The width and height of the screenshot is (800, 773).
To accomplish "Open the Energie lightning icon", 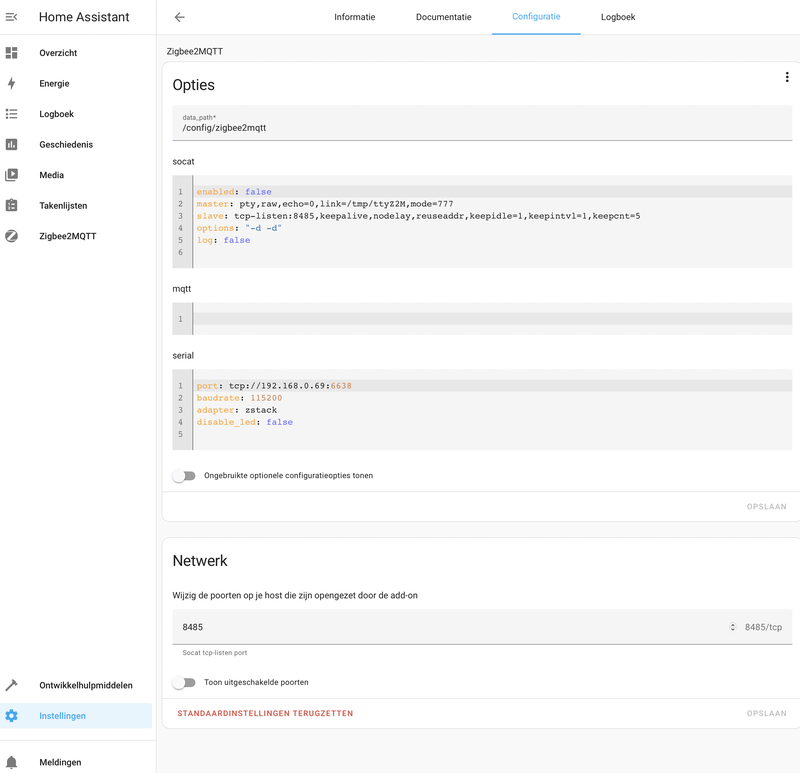I will [x=12, y=84].
